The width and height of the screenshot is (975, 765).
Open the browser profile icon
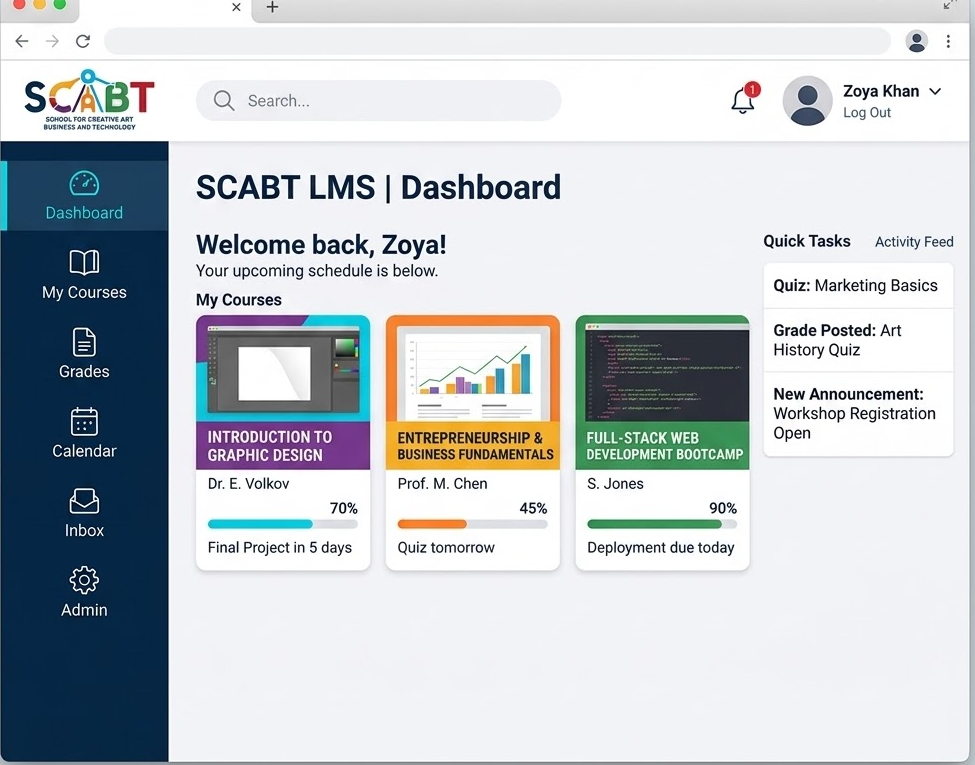click(916, 41)
